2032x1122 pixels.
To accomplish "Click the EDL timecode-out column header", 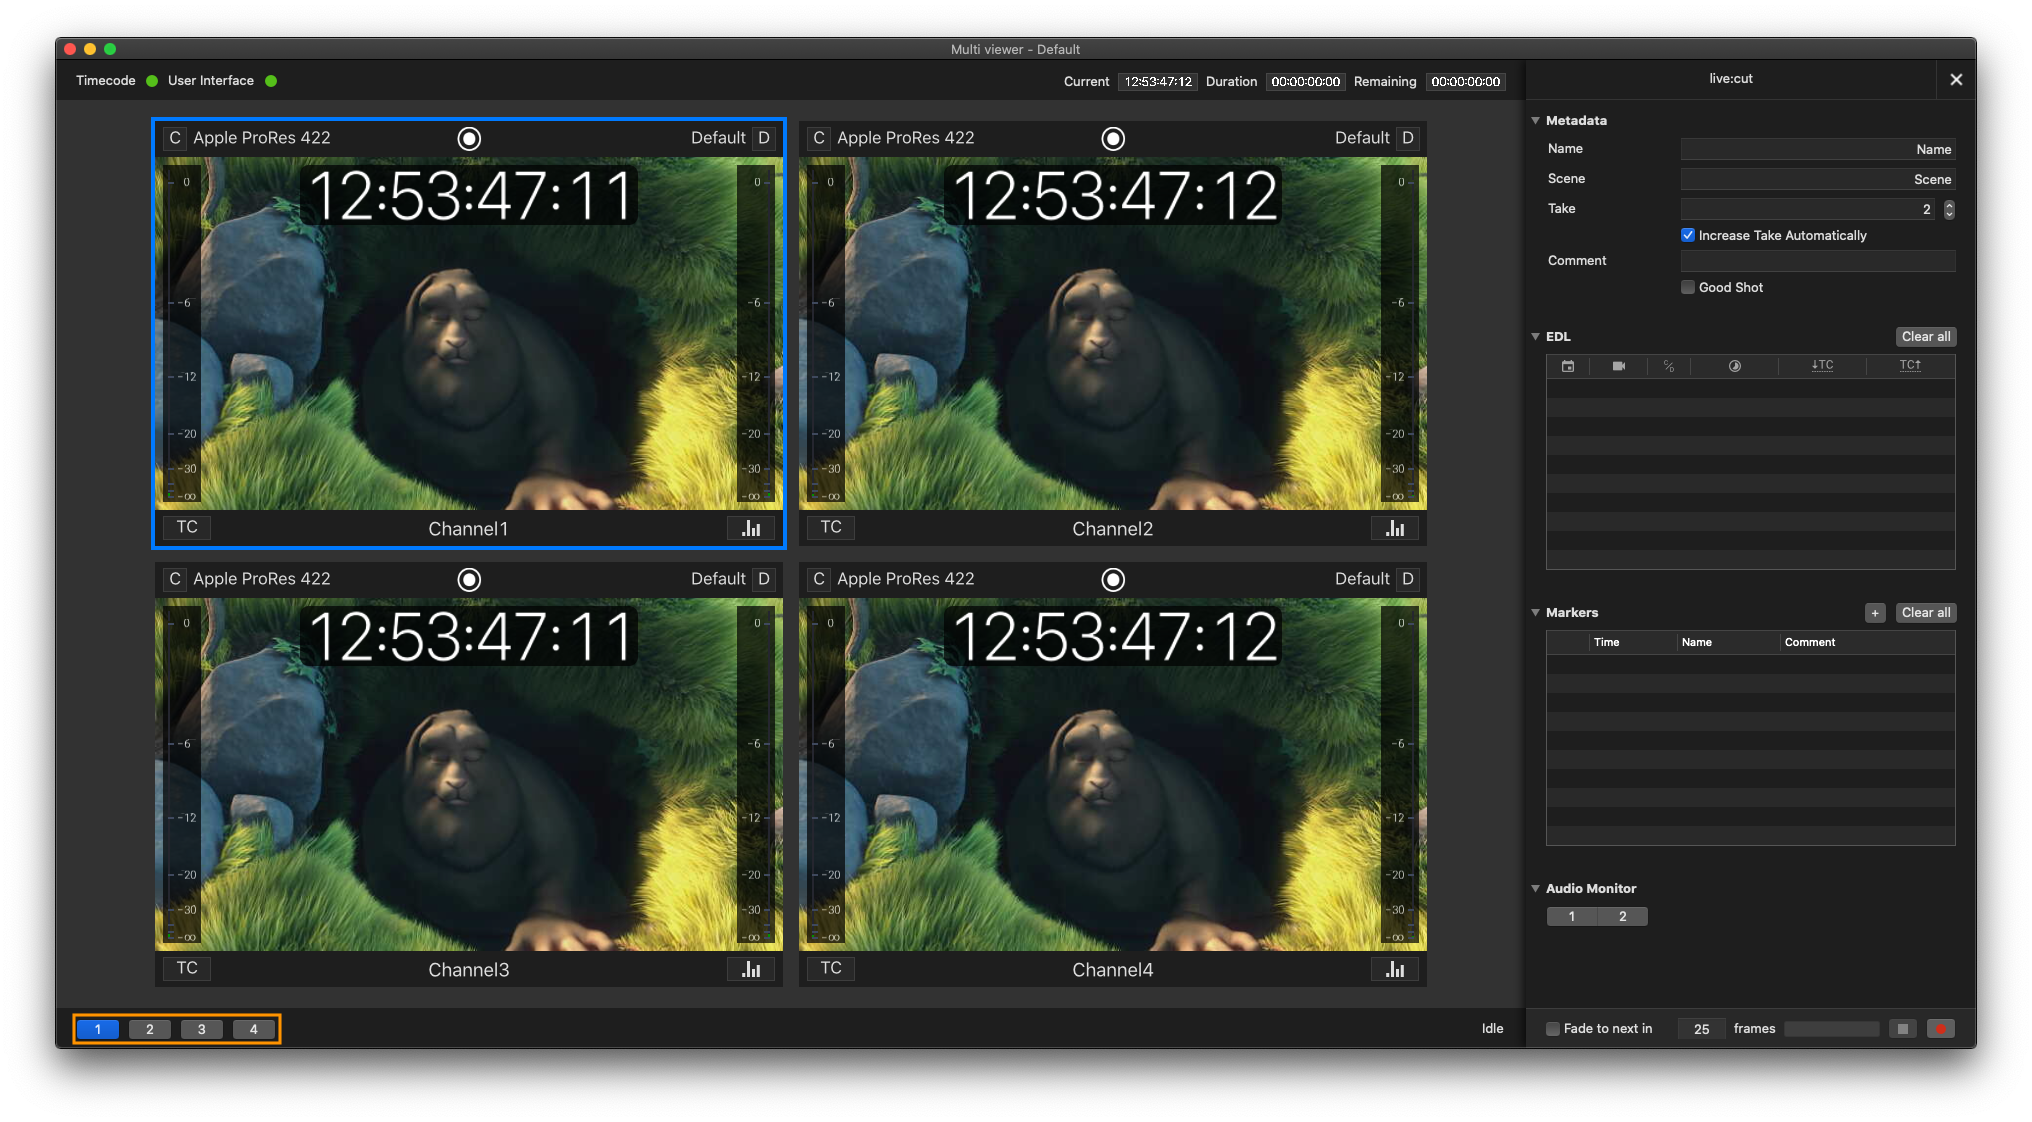I will click(x=1911, y=365).
